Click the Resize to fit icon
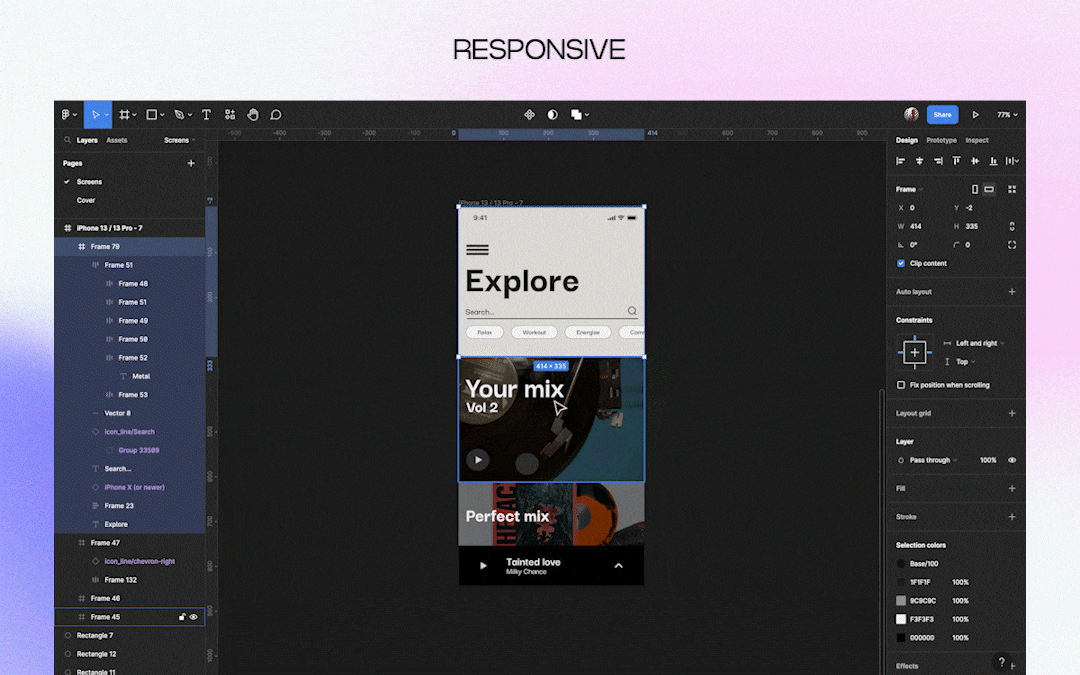The width and height of the screenshot is (1080, 675). (x=1012, y=189)
